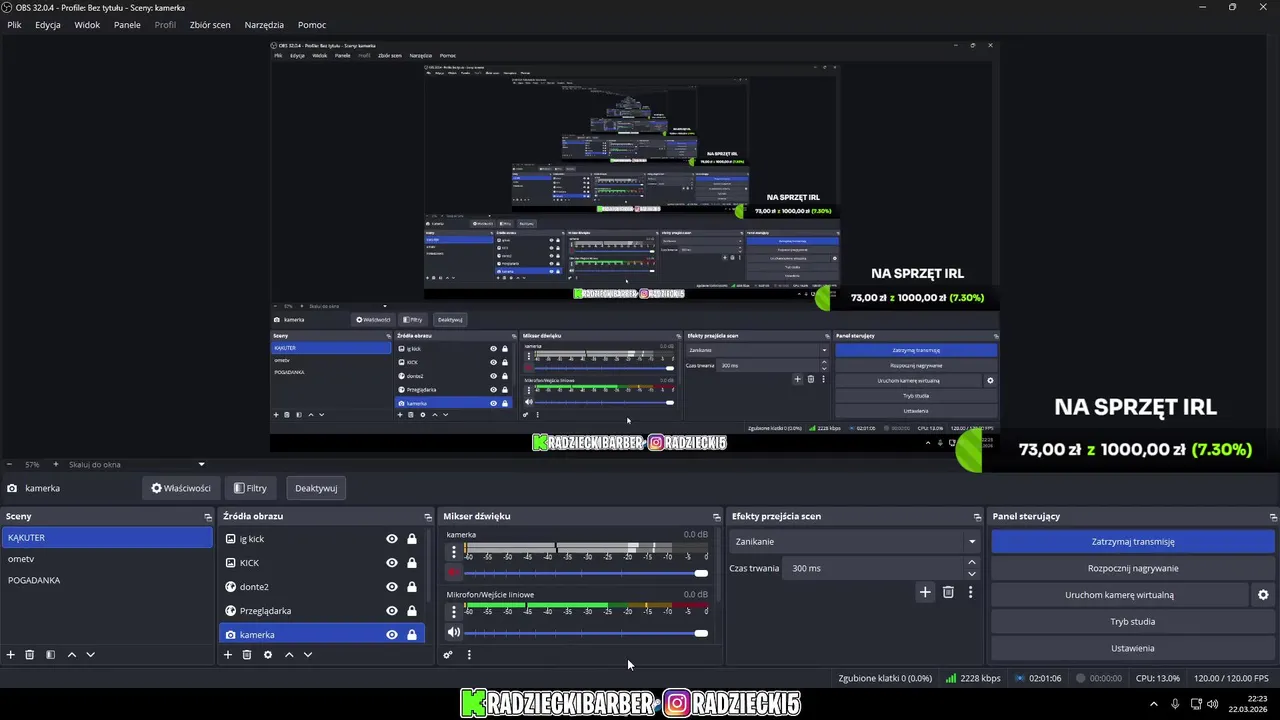Screen dimensions: 1280x720
Task: Undock the Źródła obrazu panel
Action: click(x=428, y=517)
